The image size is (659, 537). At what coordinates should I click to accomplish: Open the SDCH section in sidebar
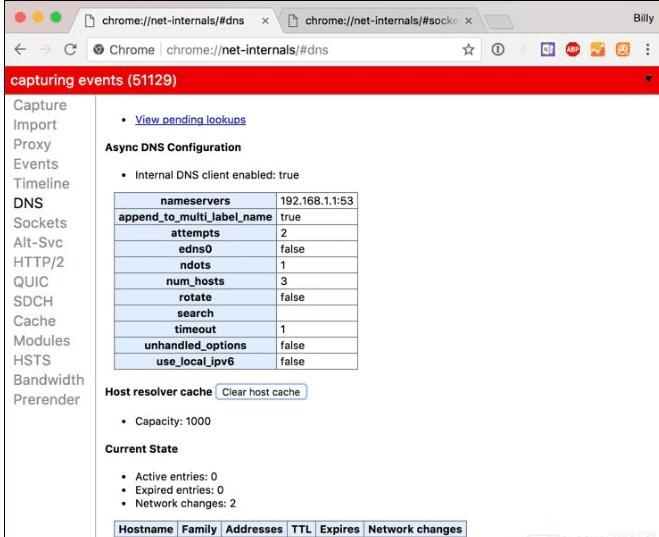(x=33, y=301)
